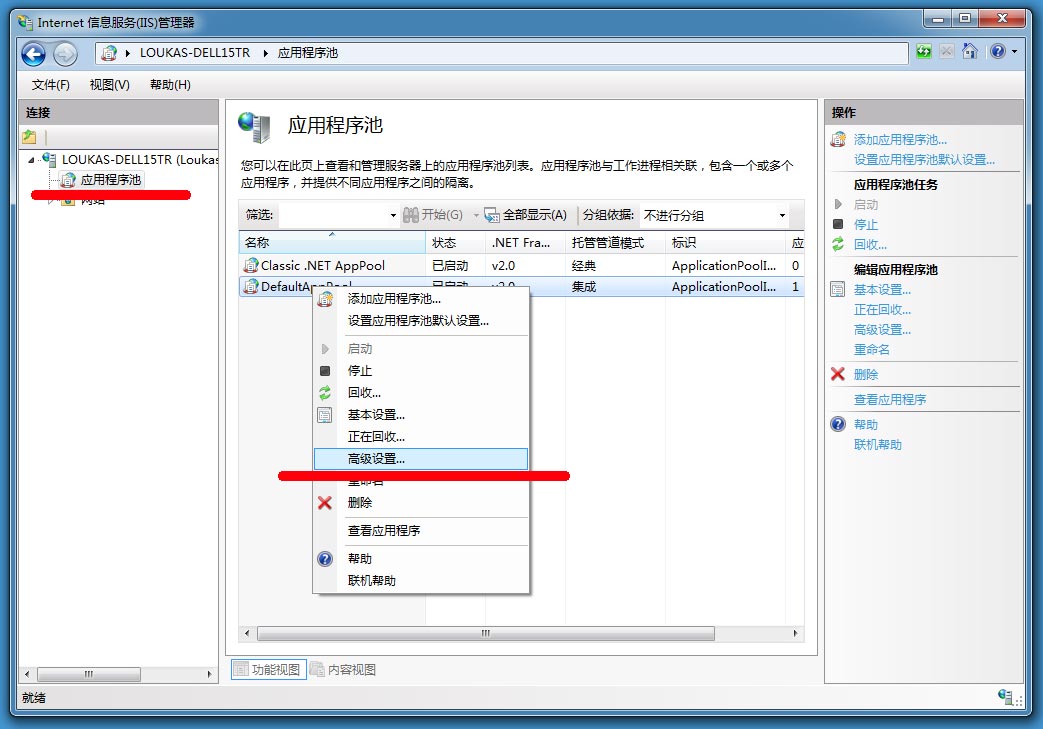Collapse the LOUKAS-DELL15TR server tree node
This screenshot has height=729, width=1043.
(31, 160)
